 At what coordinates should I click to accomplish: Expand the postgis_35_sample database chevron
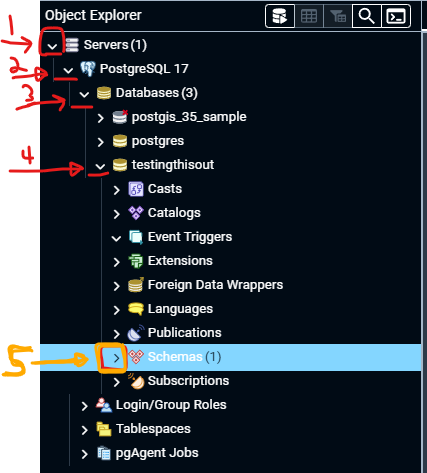point(100,118)
